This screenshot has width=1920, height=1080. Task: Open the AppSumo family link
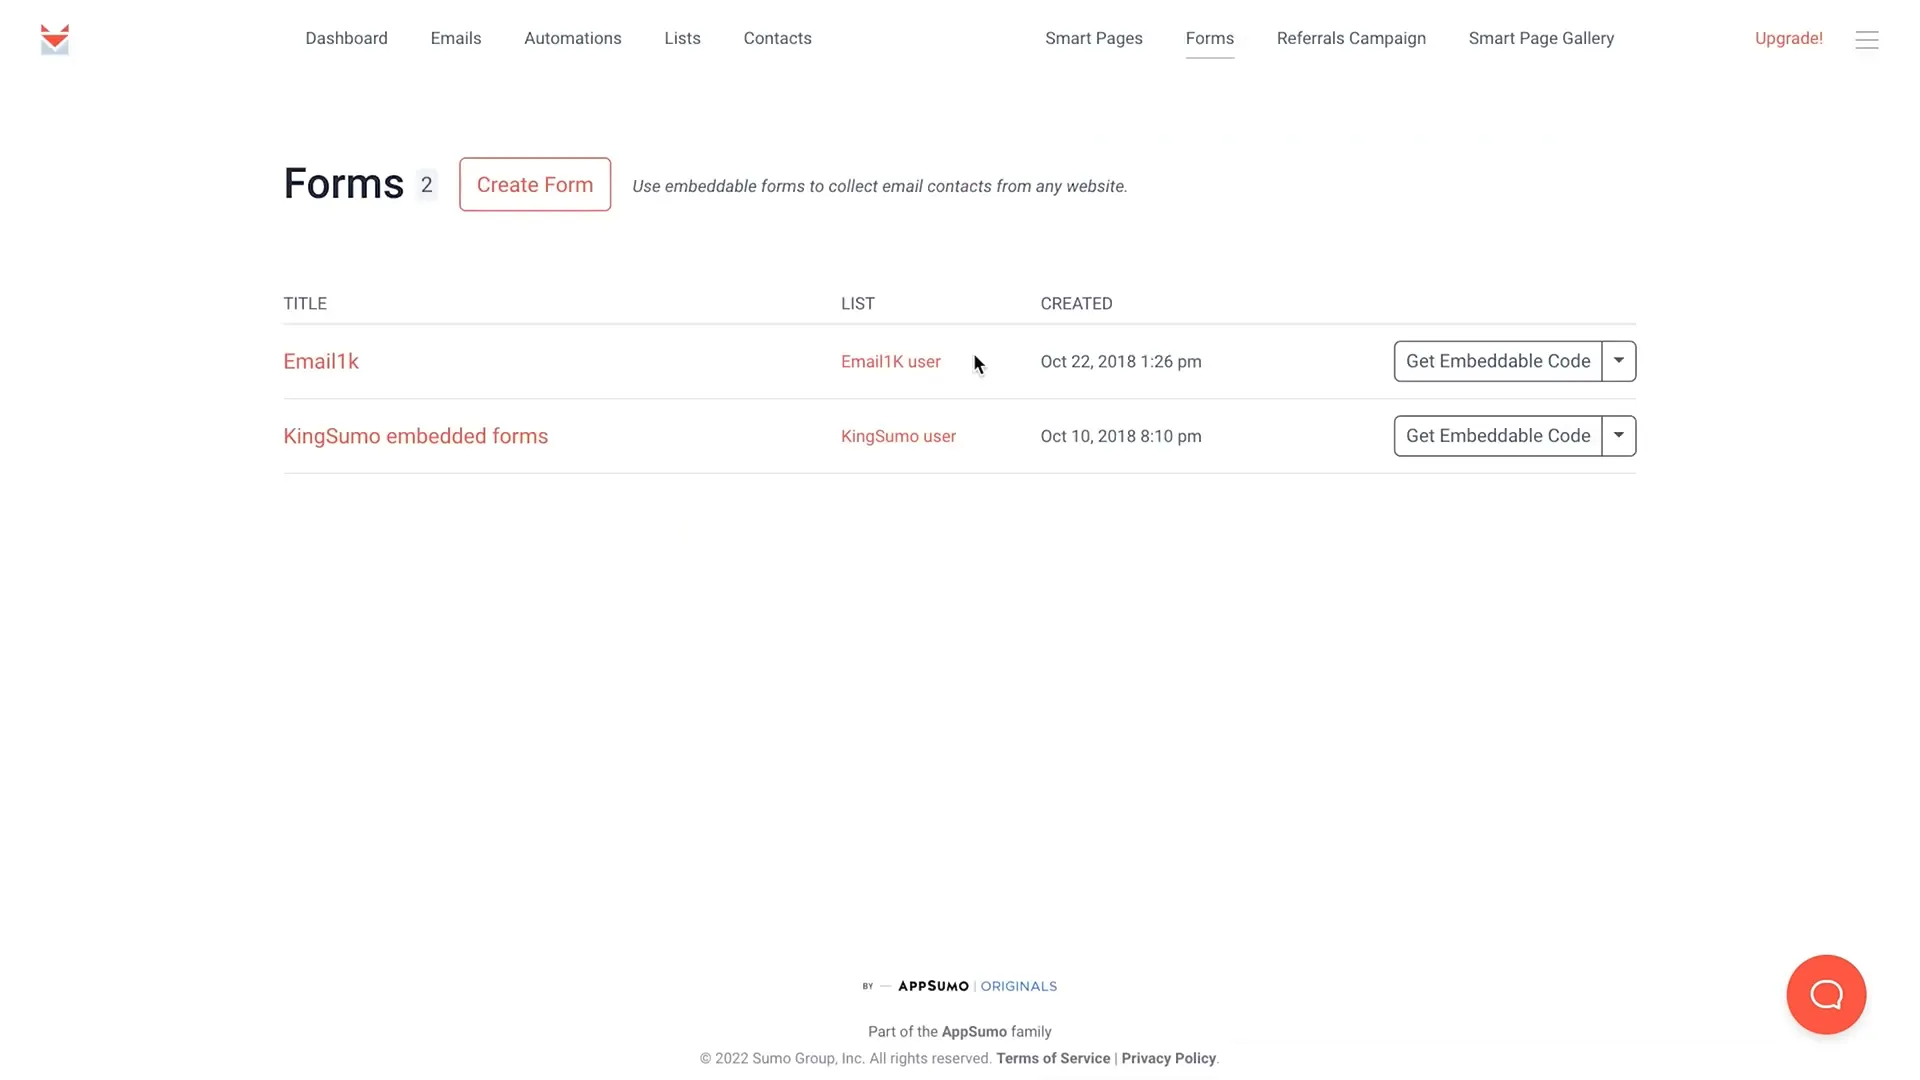point(974,1031)
